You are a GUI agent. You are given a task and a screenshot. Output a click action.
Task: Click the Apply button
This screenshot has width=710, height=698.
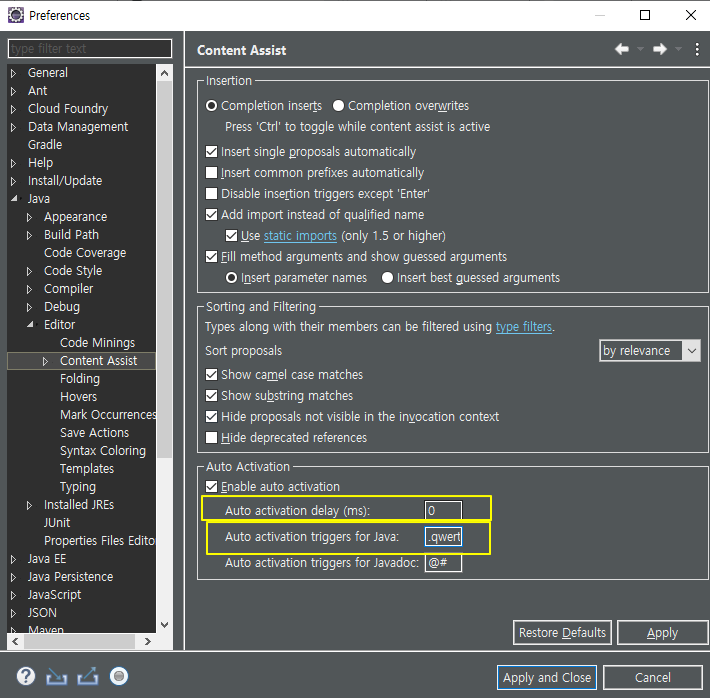[662, 632]
